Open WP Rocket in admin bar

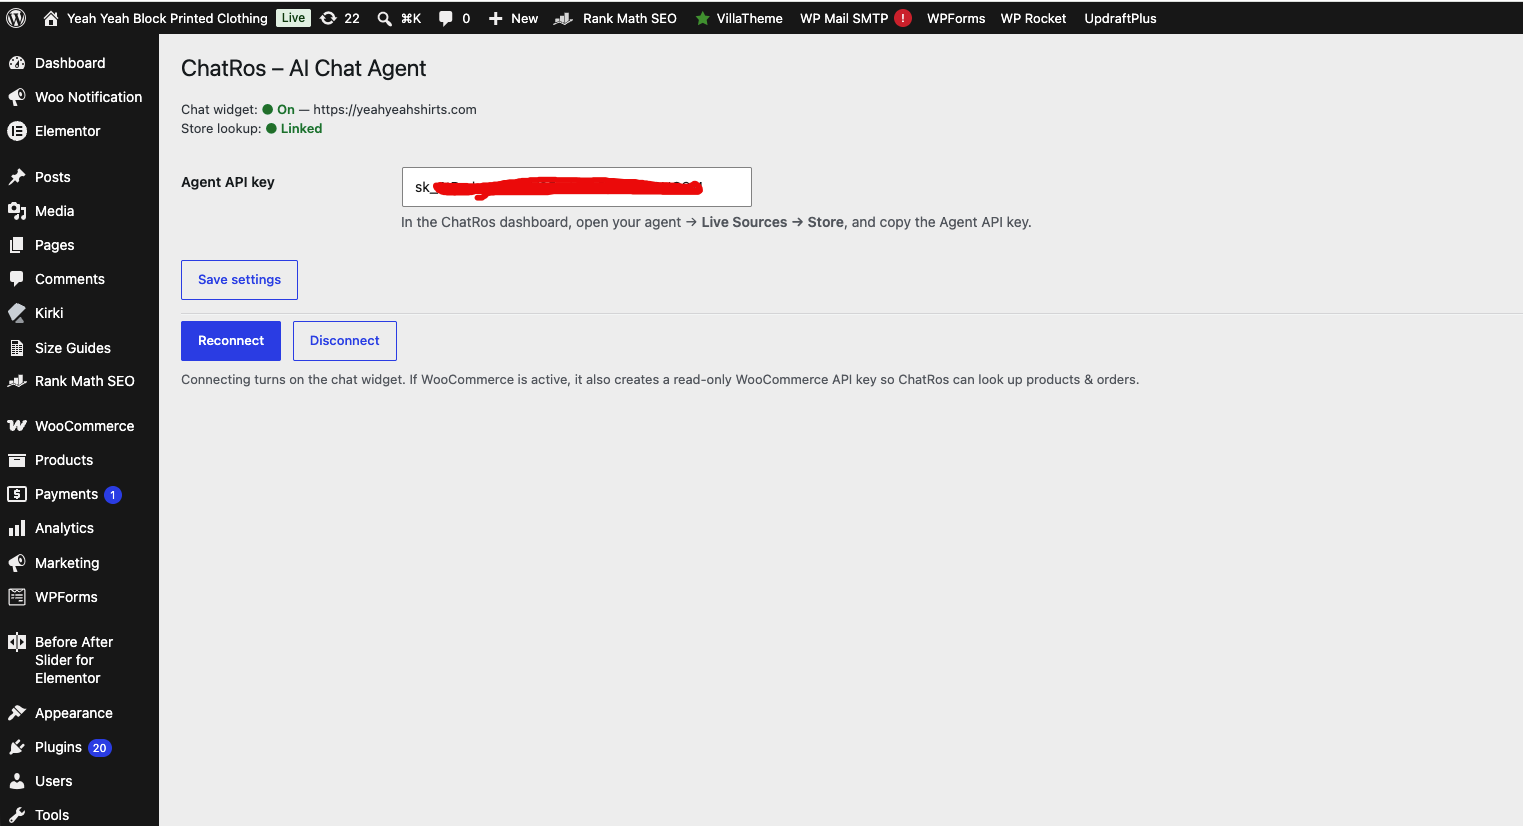point(1033,18)
